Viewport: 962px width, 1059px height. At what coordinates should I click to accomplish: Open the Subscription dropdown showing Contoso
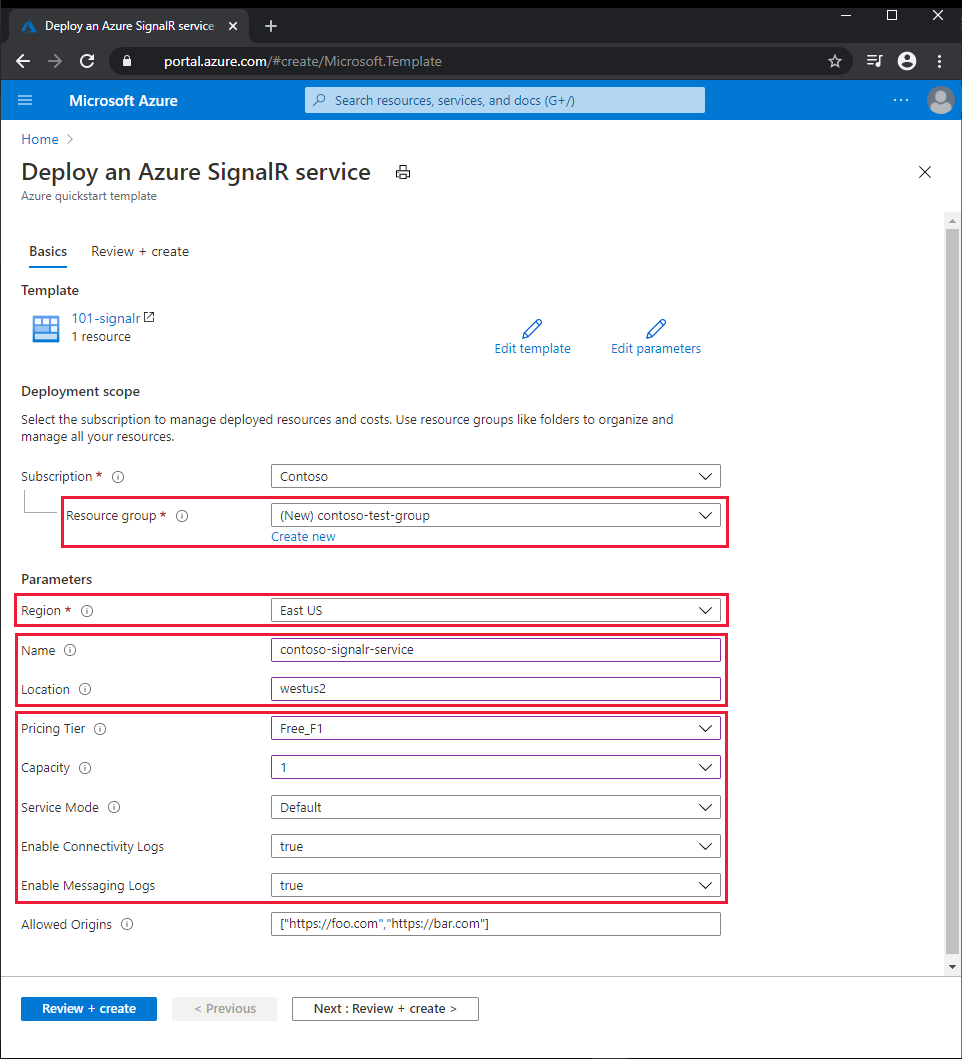[496, 476]
